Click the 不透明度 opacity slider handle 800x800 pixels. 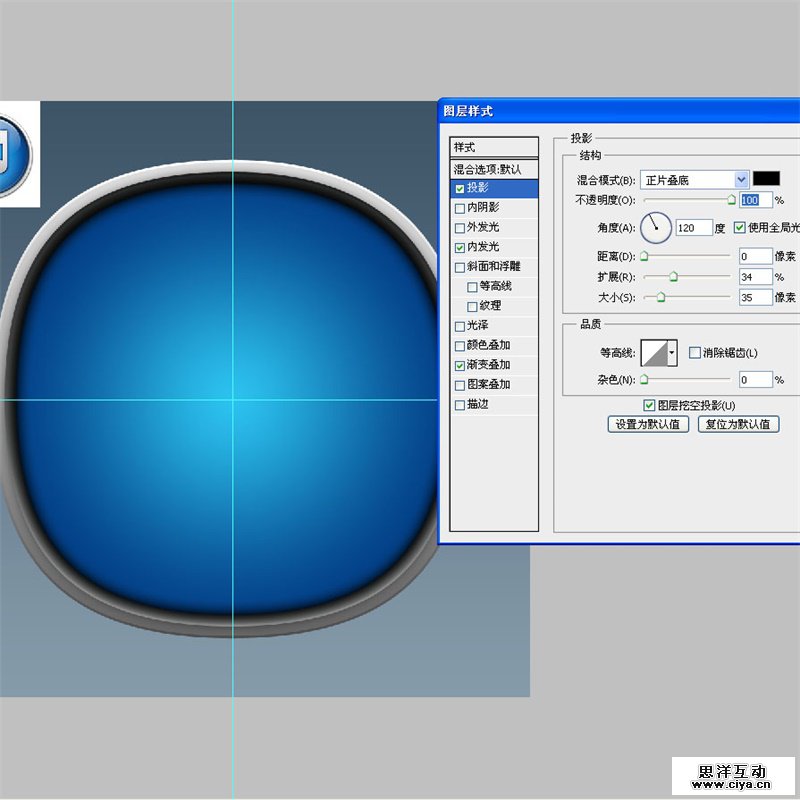(x=731, y=200)
